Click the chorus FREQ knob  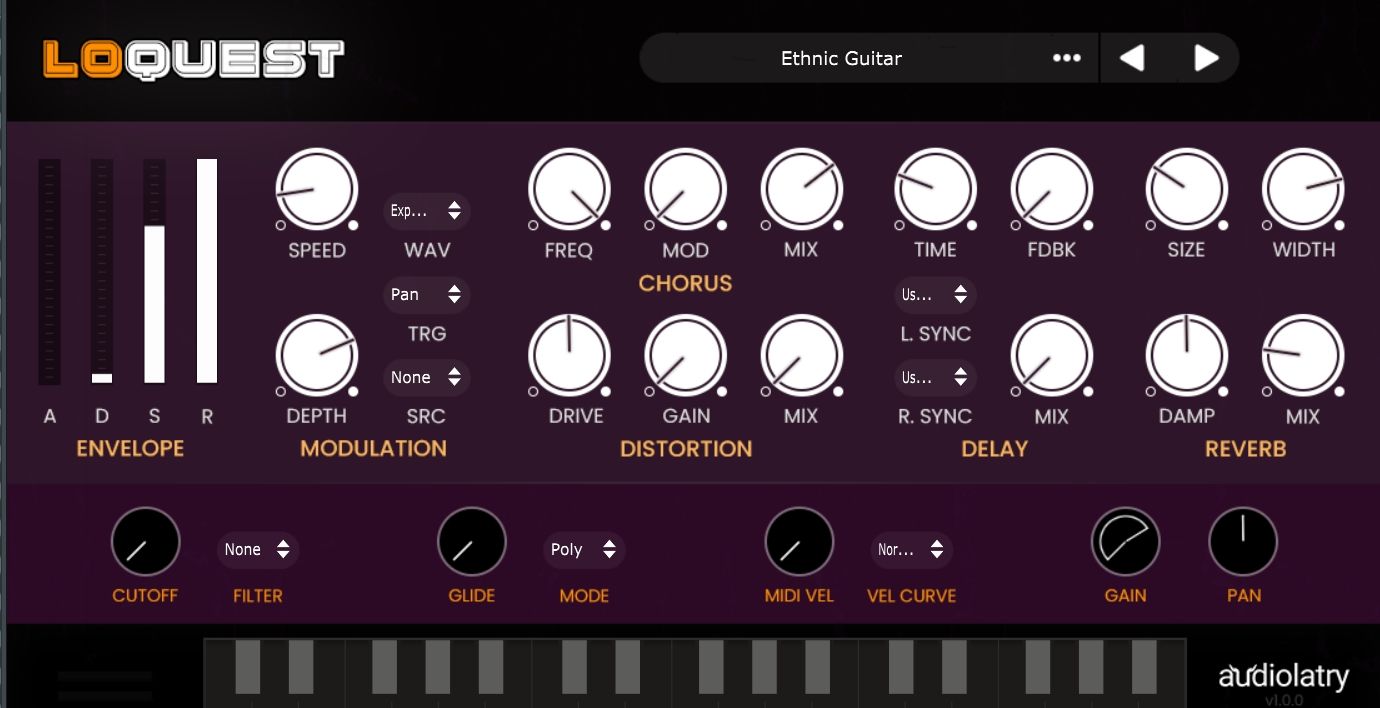[x=569, y=189]
